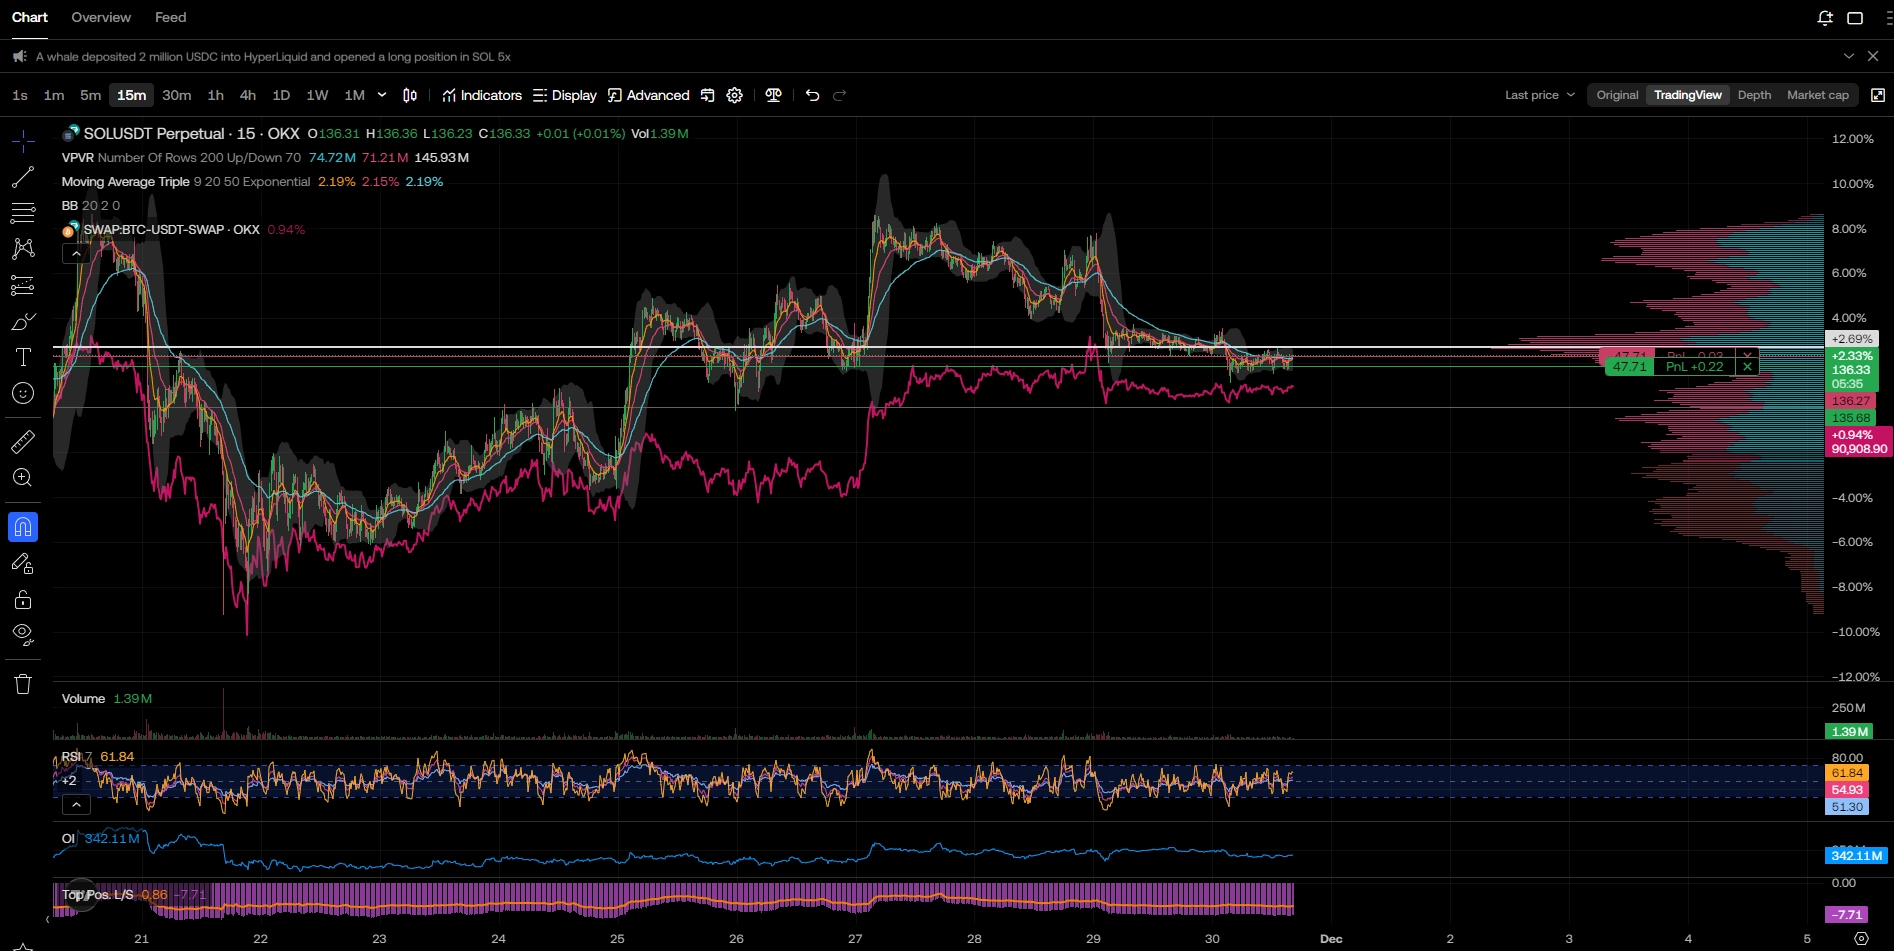
Task: Switch chart view to Depth
Action: pos(1754,95)
